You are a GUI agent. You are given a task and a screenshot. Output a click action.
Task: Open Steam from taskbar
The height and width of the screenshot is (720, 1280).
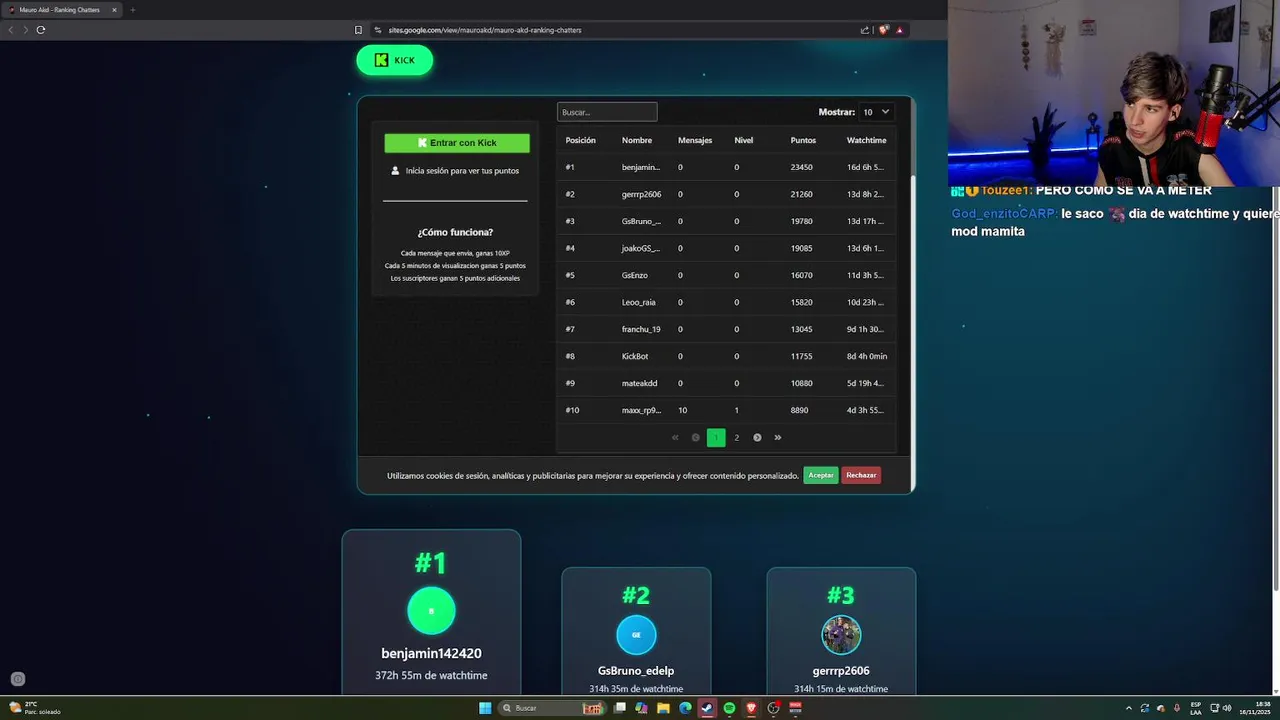pos(707,708)
